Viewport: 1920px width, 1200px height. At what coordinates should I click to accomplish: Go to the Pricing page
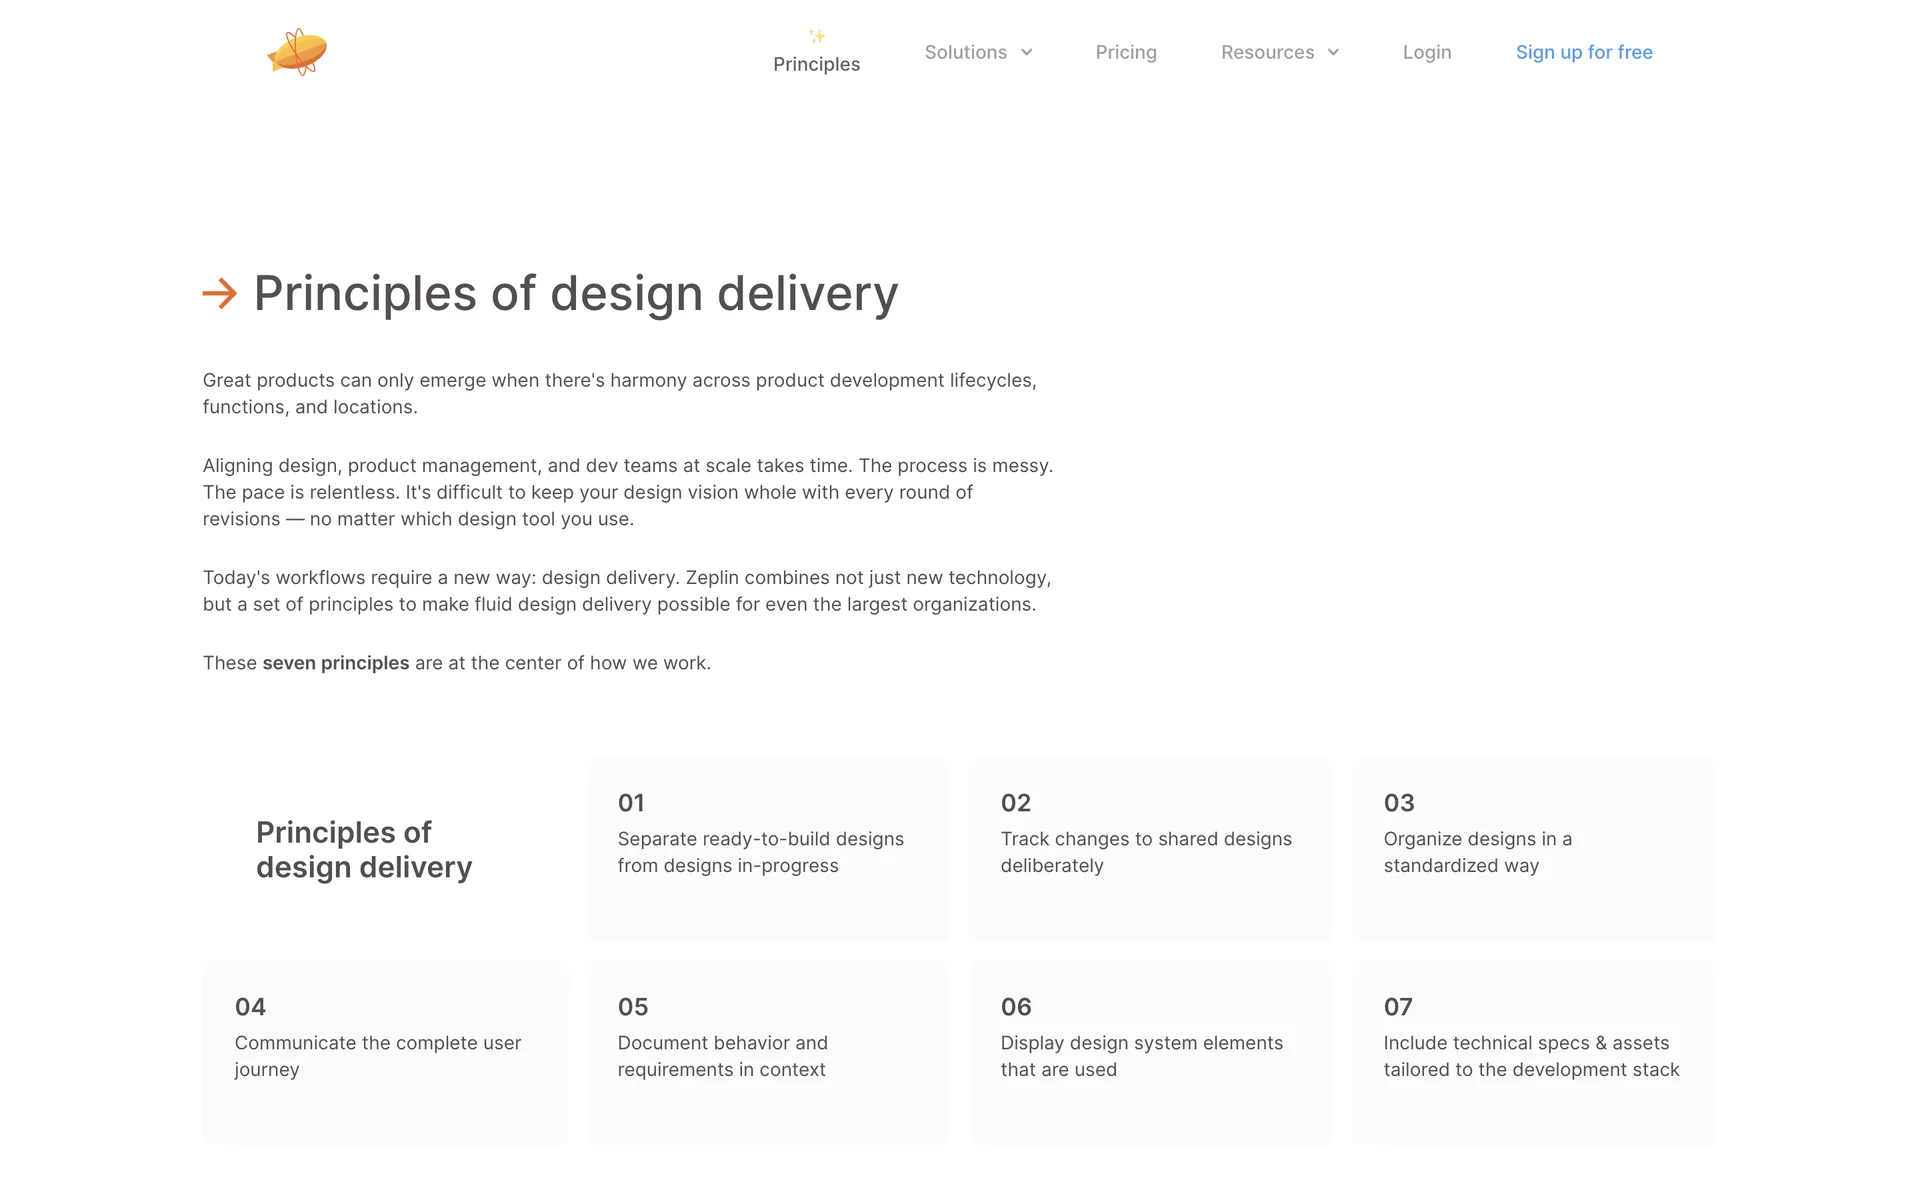(x=1126, y=52)
